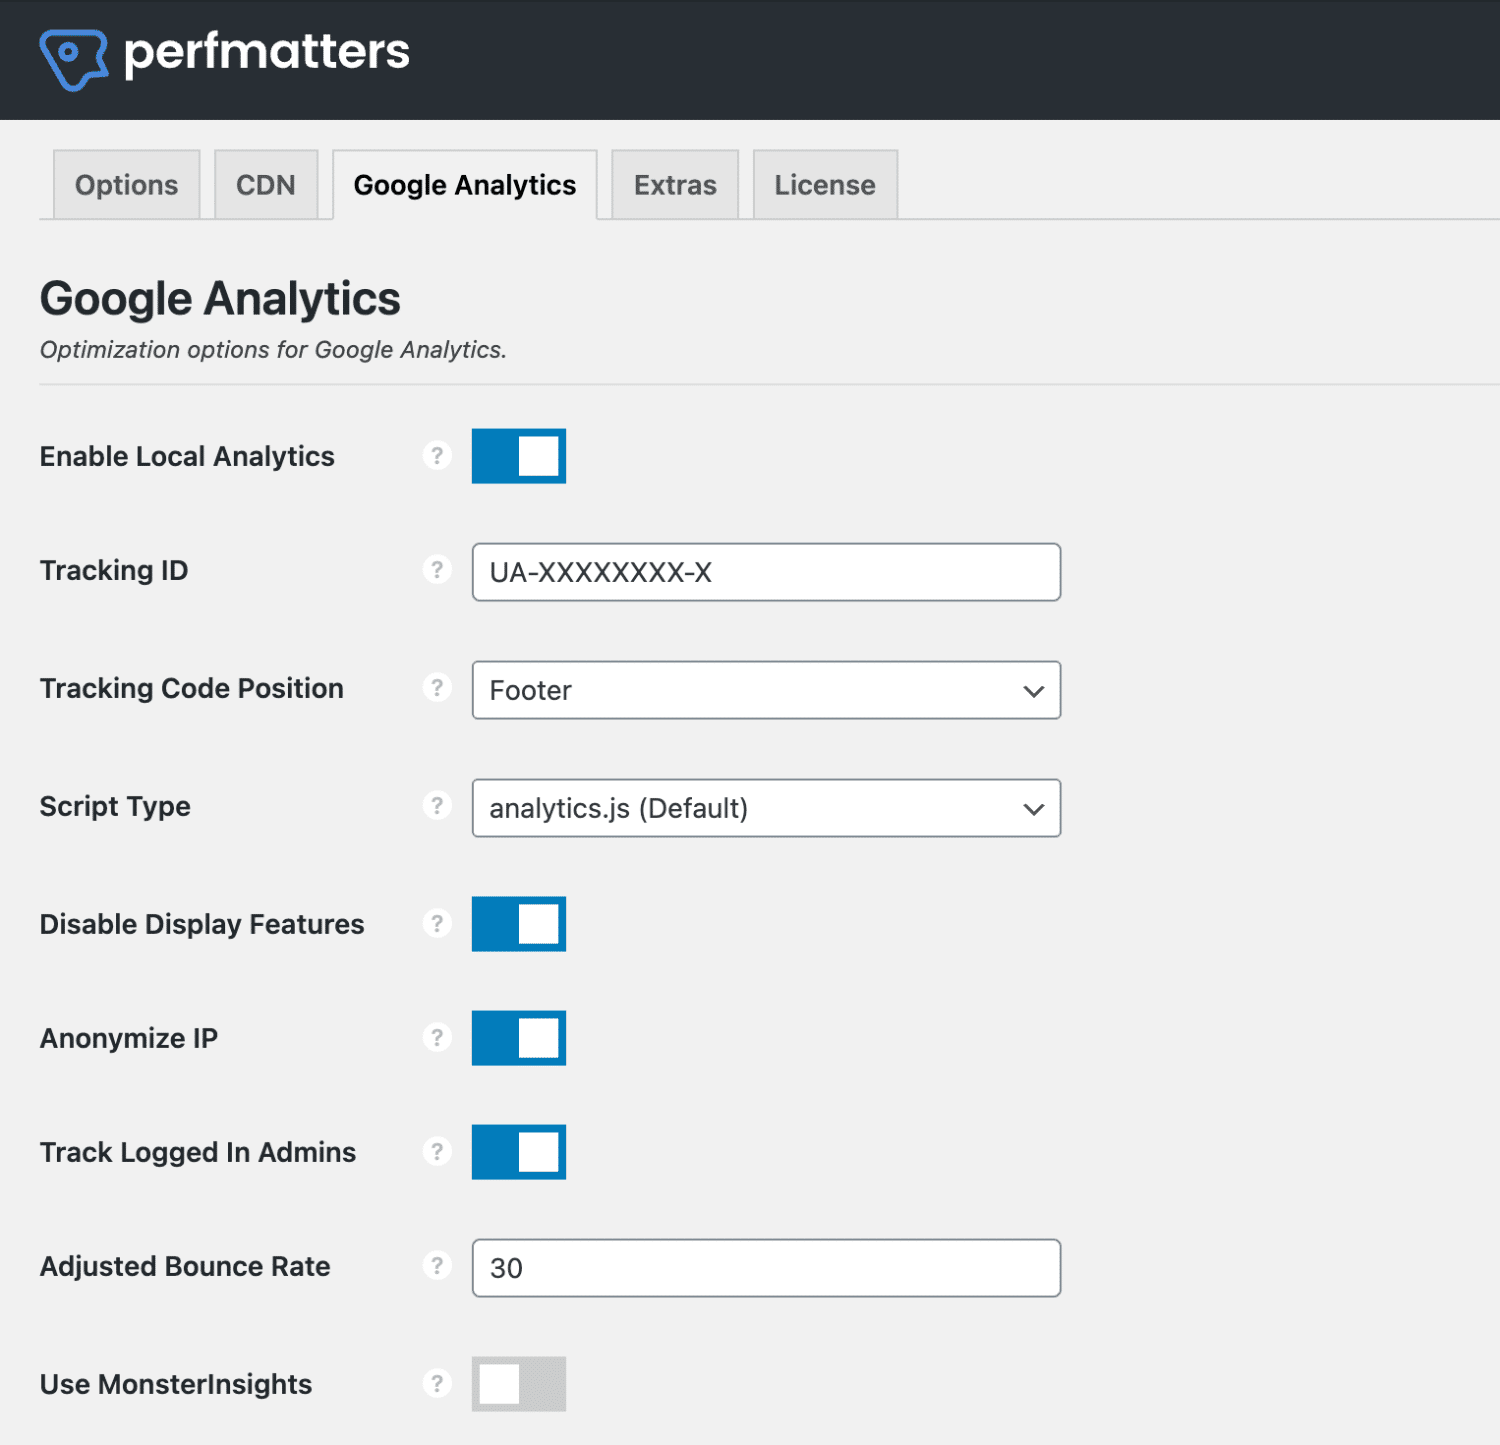
Task: Click the Perfmatters logo in the header
Action: pos(225,55)
